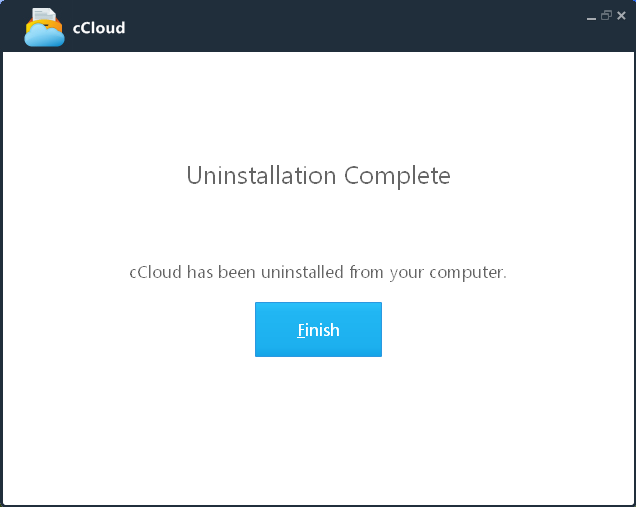Click the cCloud logo in the title bar

44,27
